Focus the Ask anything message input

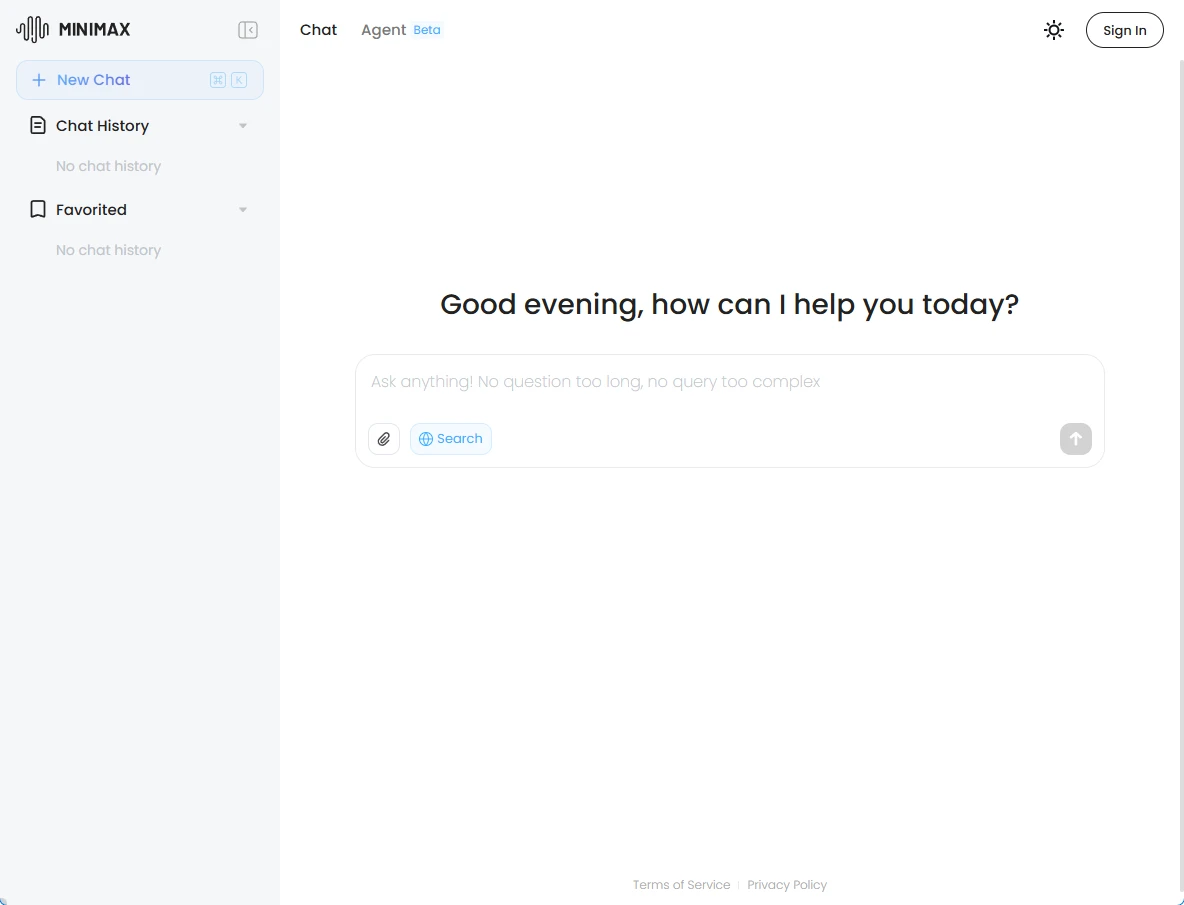728,382
